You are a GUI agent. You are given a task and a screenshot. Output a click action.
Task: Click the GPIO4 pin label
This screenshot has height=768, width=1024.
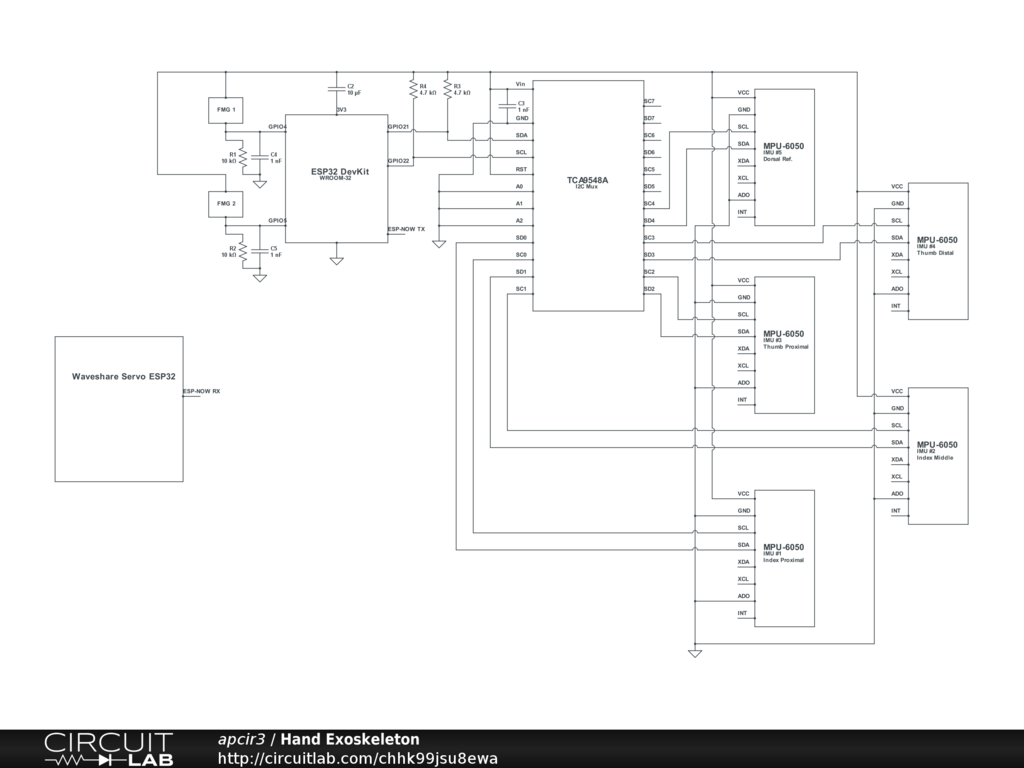tap(278, 127)
